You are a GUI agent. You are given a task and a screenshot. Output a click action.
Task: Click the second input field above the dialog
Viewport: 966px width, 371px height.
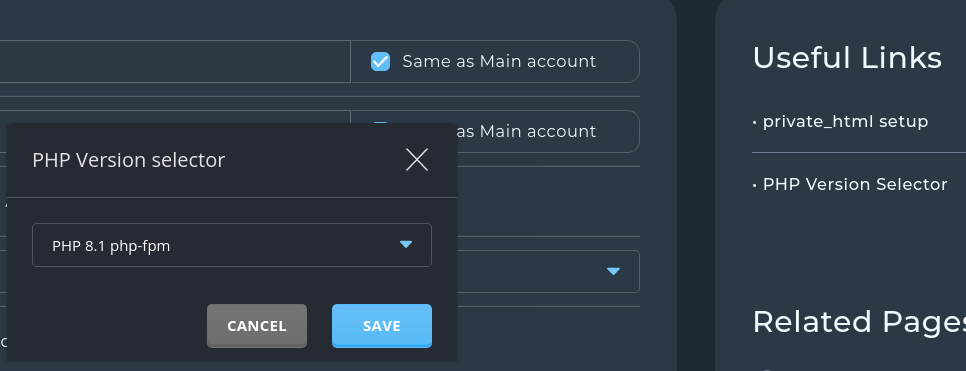point(175,116)
